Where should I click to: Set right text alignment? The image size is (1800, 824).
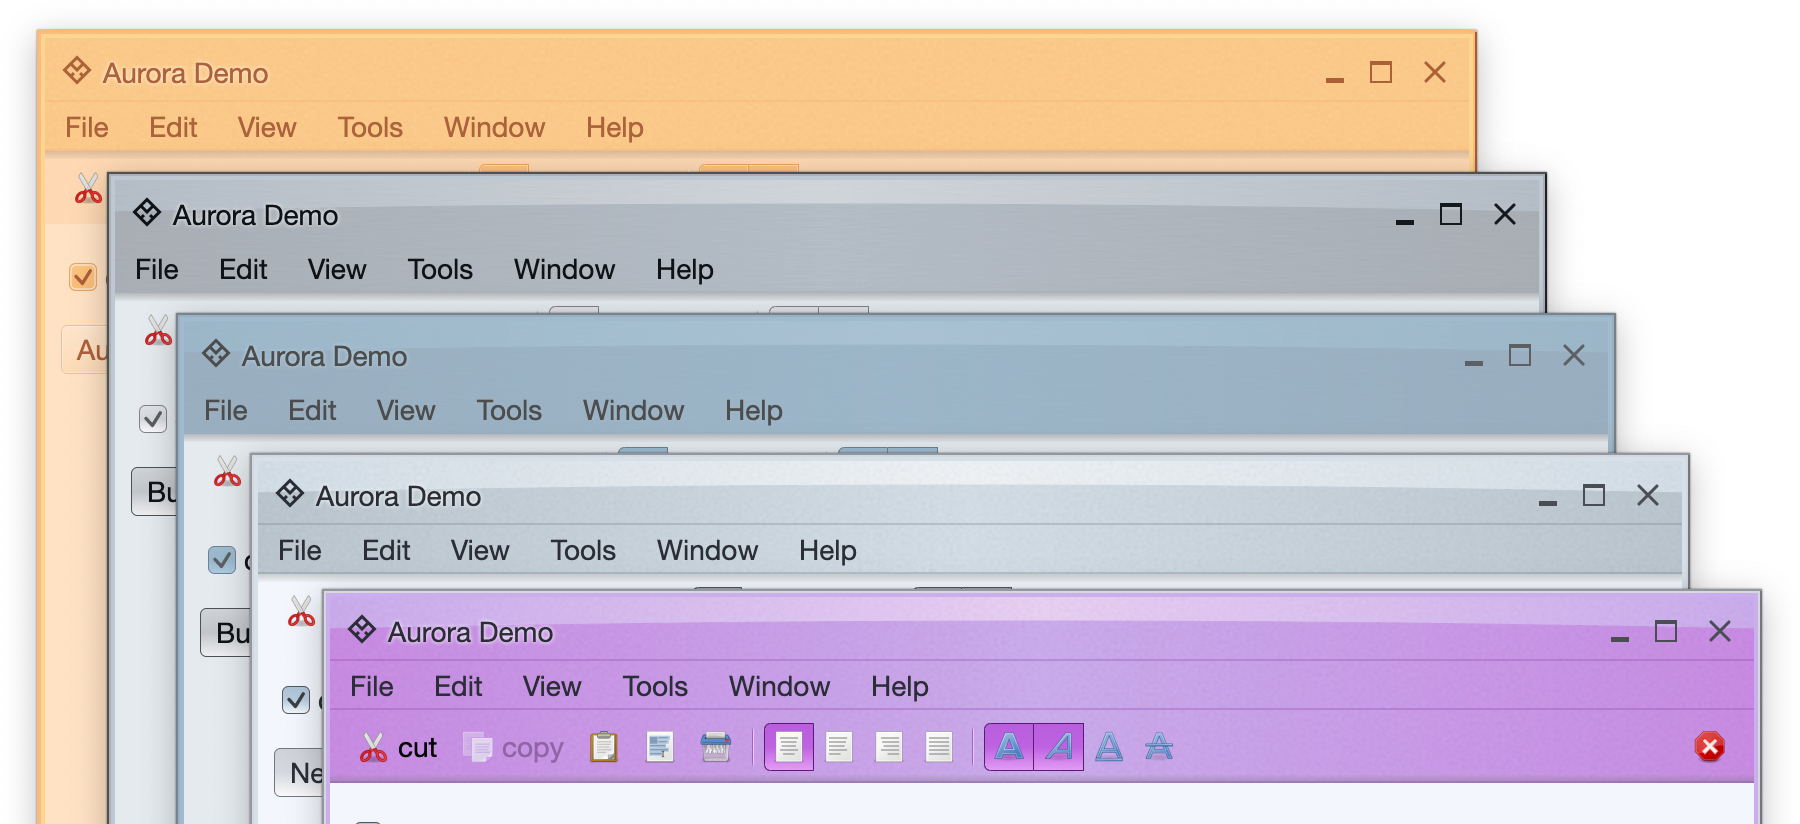[889, 747]
